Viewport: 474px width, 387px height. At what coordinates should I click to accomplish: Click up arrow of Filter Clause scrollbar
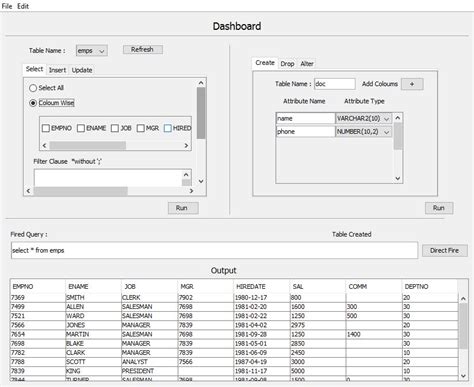coord(186,175)
